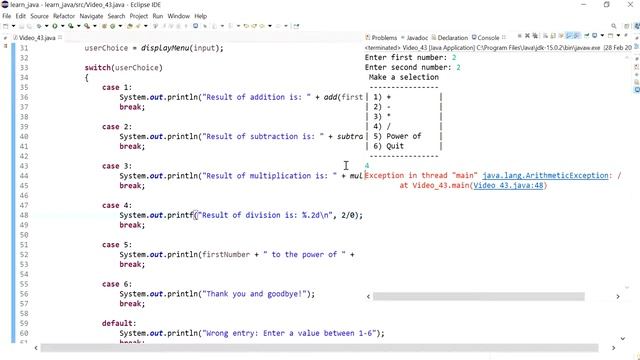Open the Project menu

point(139,16)
